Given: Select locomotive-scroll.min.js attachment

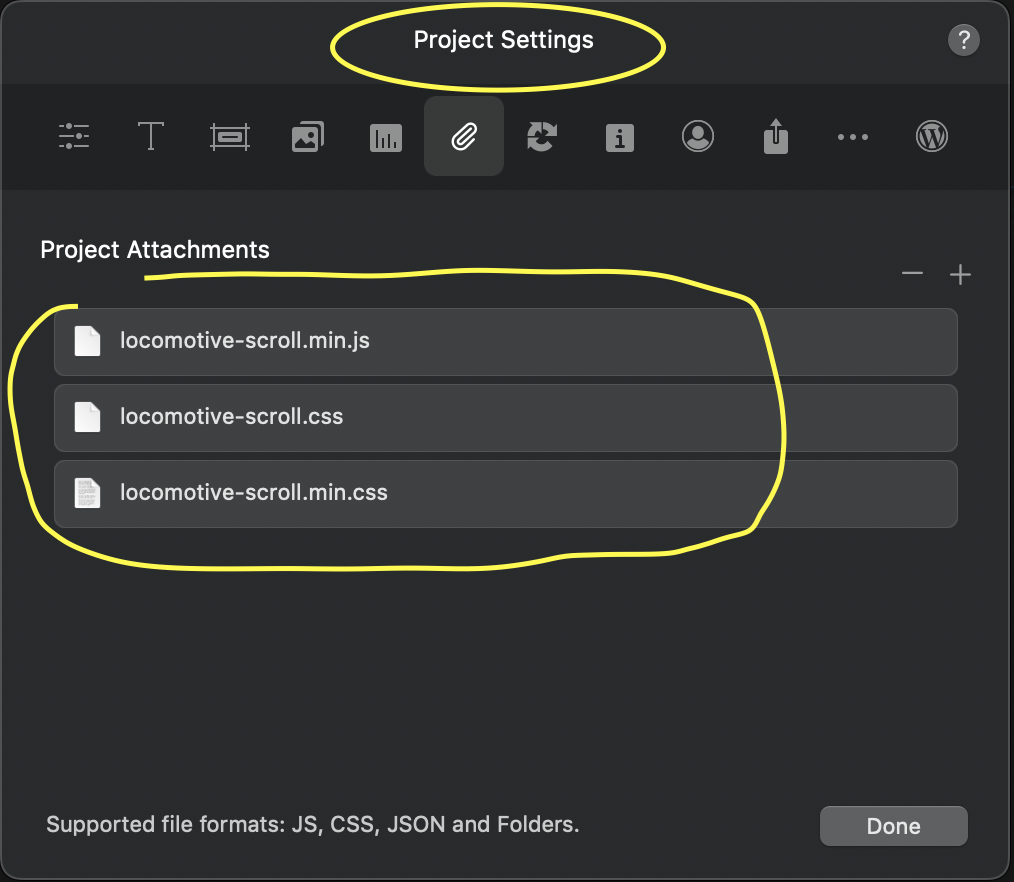Looking at the screenshot, I should pos(505,341).
